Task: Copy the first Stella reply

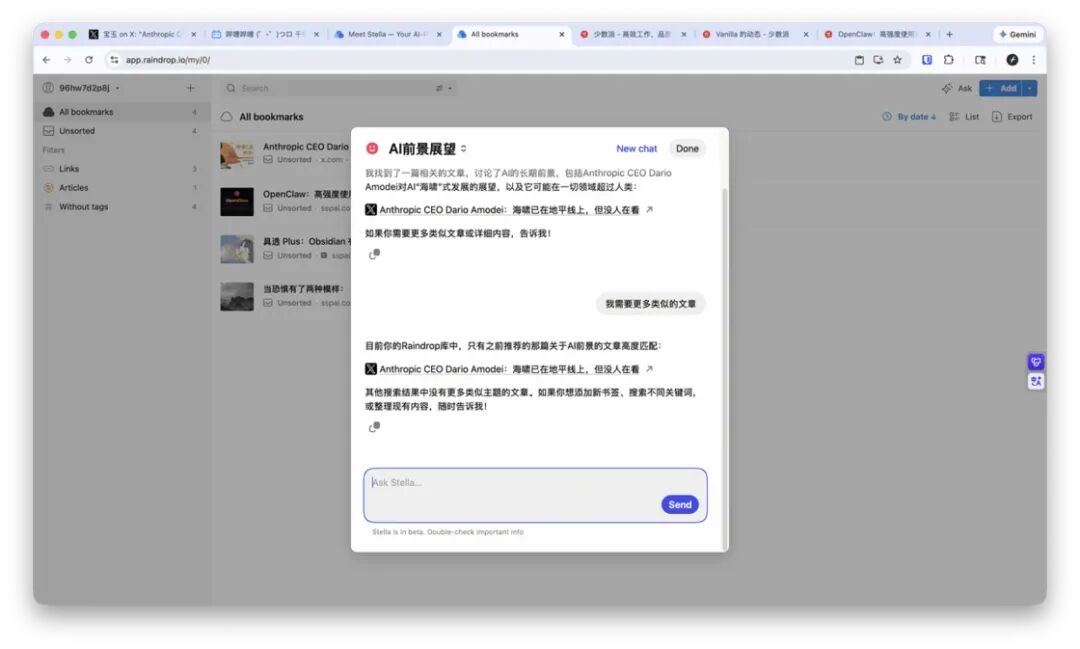Action: [374, 254]
